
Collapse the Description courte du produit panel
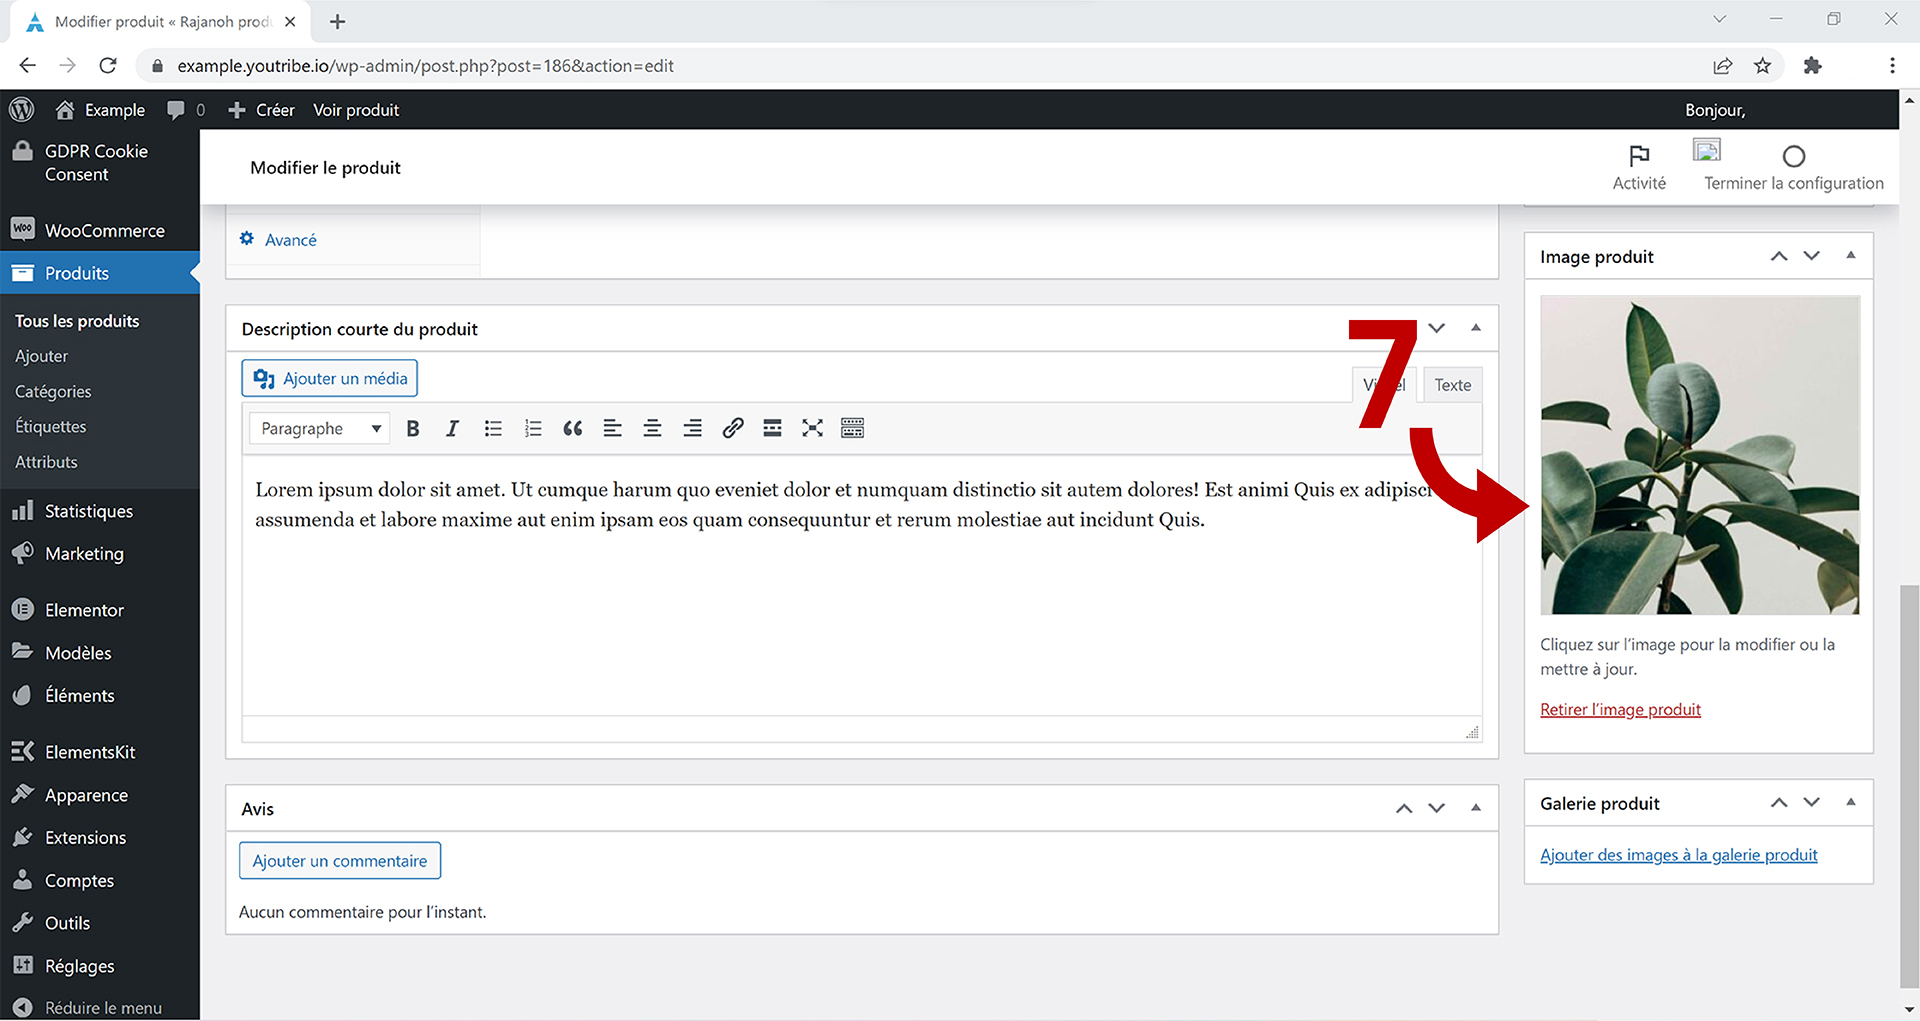1476,328
